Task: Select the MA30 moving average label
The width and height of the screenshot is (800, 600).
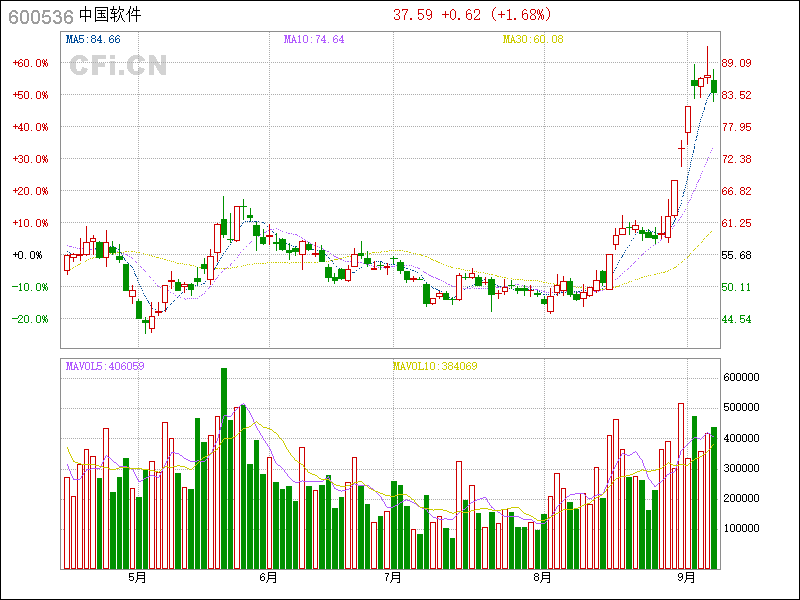Action: coord(532,39)
